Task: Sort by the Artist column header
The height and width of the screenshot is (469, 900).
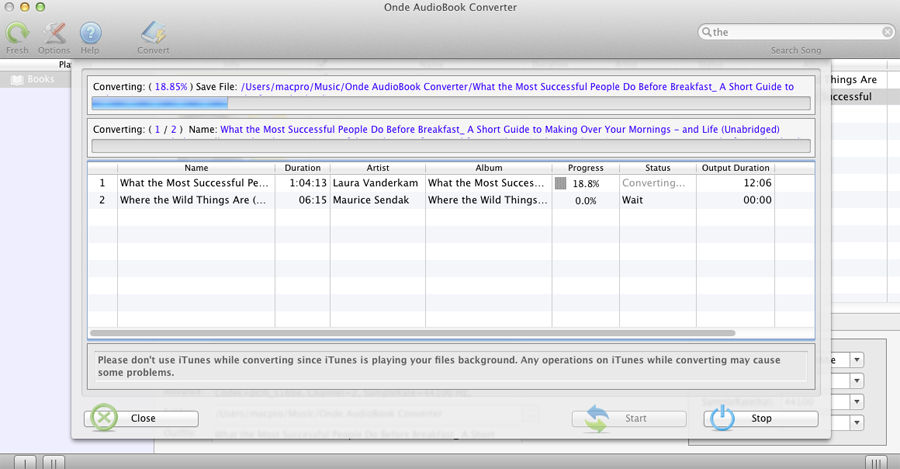Action: tap(378, 168)
